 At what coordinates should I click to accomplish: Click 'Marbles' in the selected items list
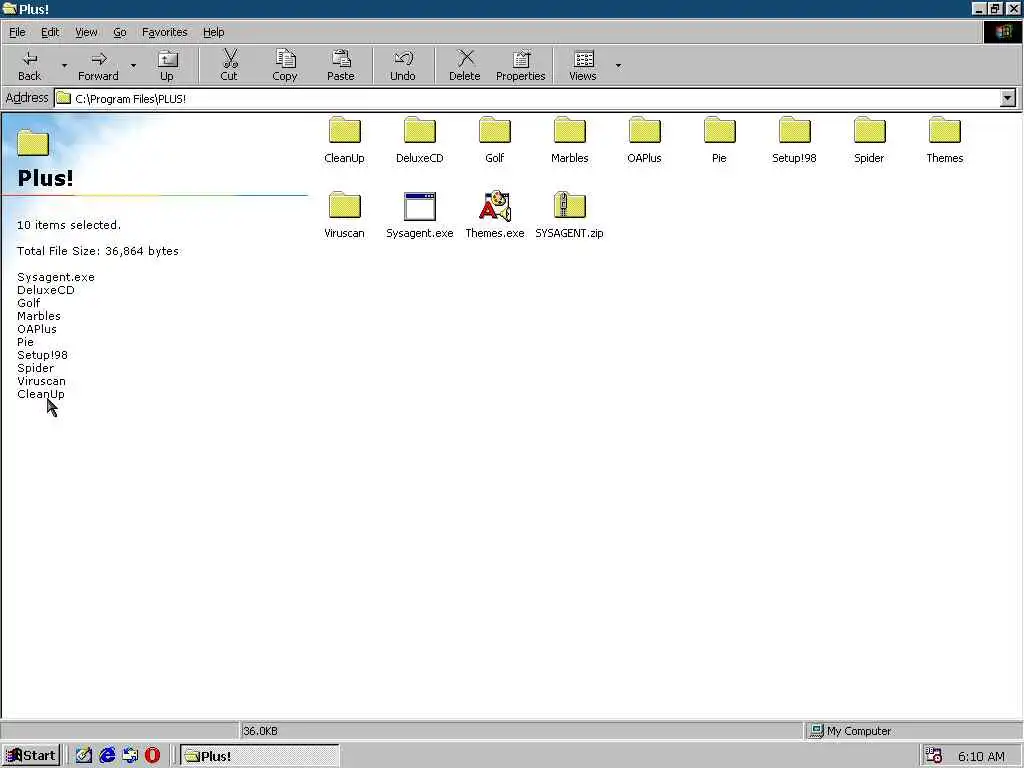(39, 316)
